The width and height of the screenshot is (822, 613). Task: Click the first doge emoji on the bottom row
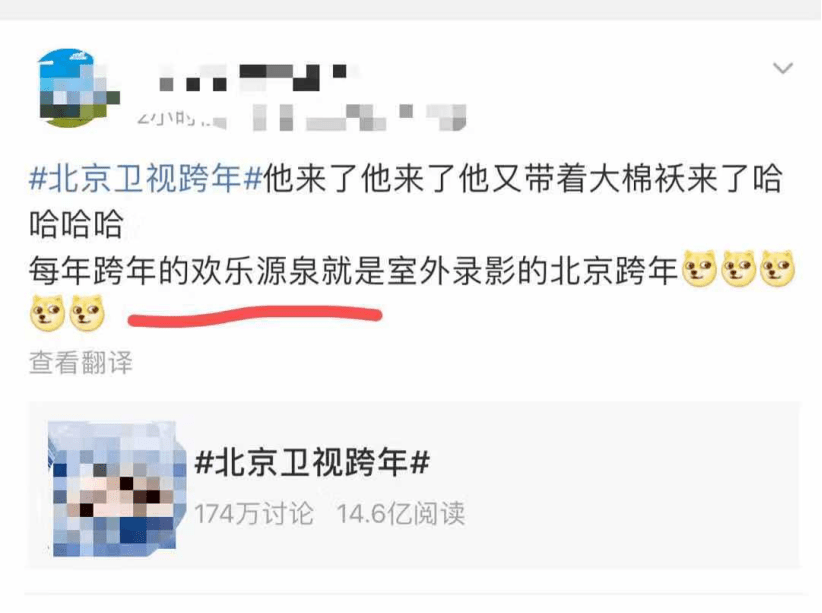tap(48, 313)
